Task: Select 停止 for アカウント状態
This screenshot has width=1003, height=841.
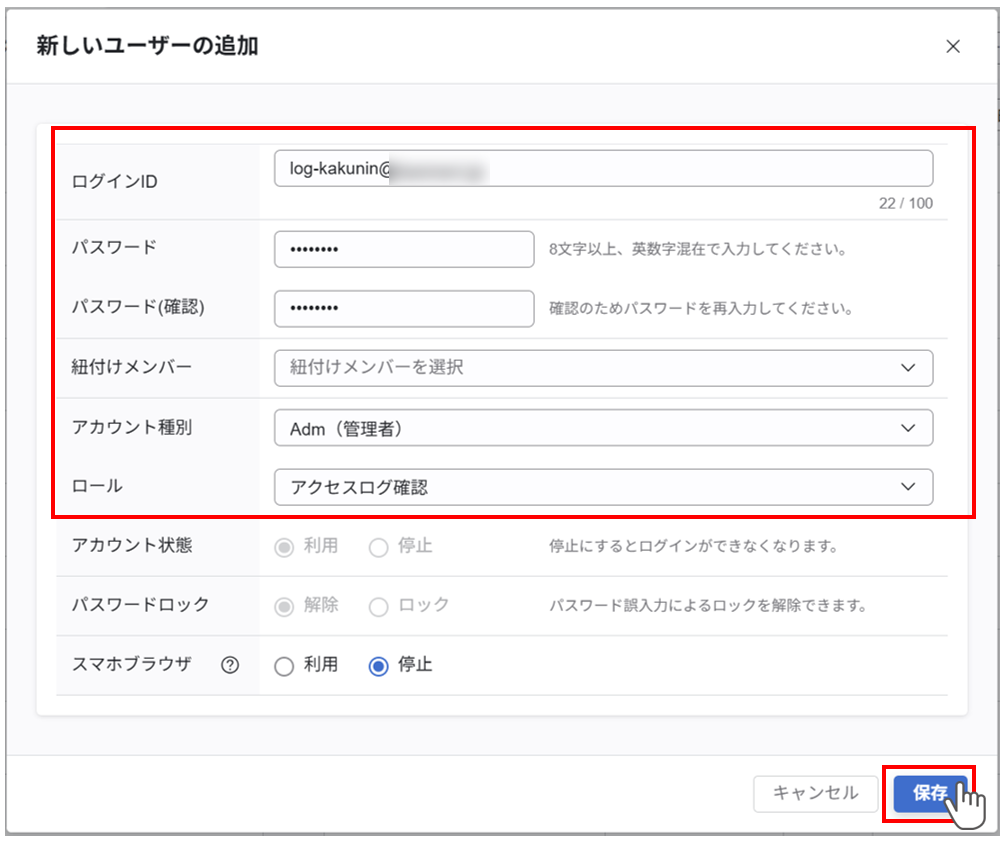Action: pyautogui.click(x=378, y=547)
